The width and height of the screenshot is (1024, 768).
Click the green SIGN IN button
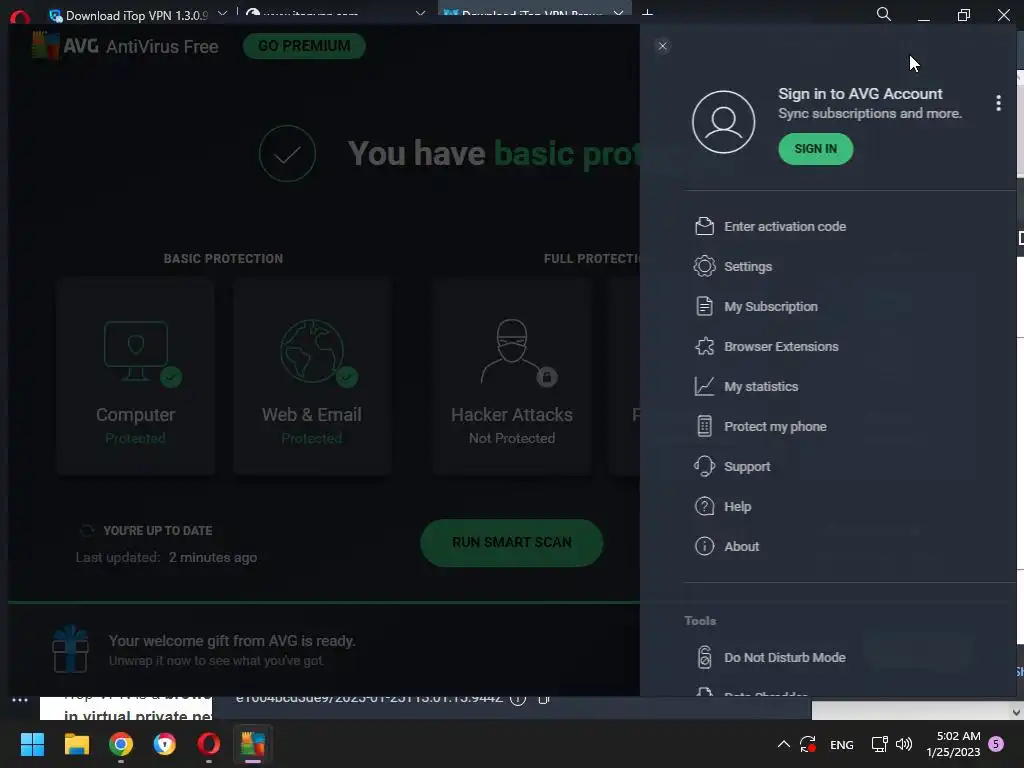coord(816,149)
